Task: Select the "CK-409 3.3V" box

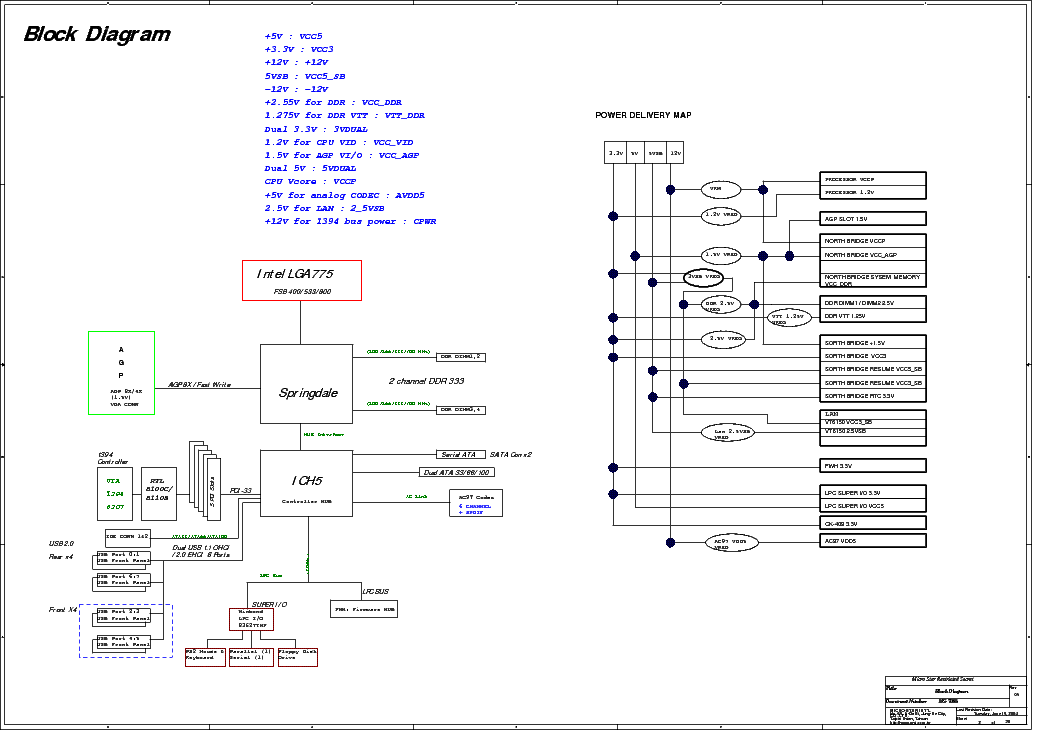Action: click(873, 523)
